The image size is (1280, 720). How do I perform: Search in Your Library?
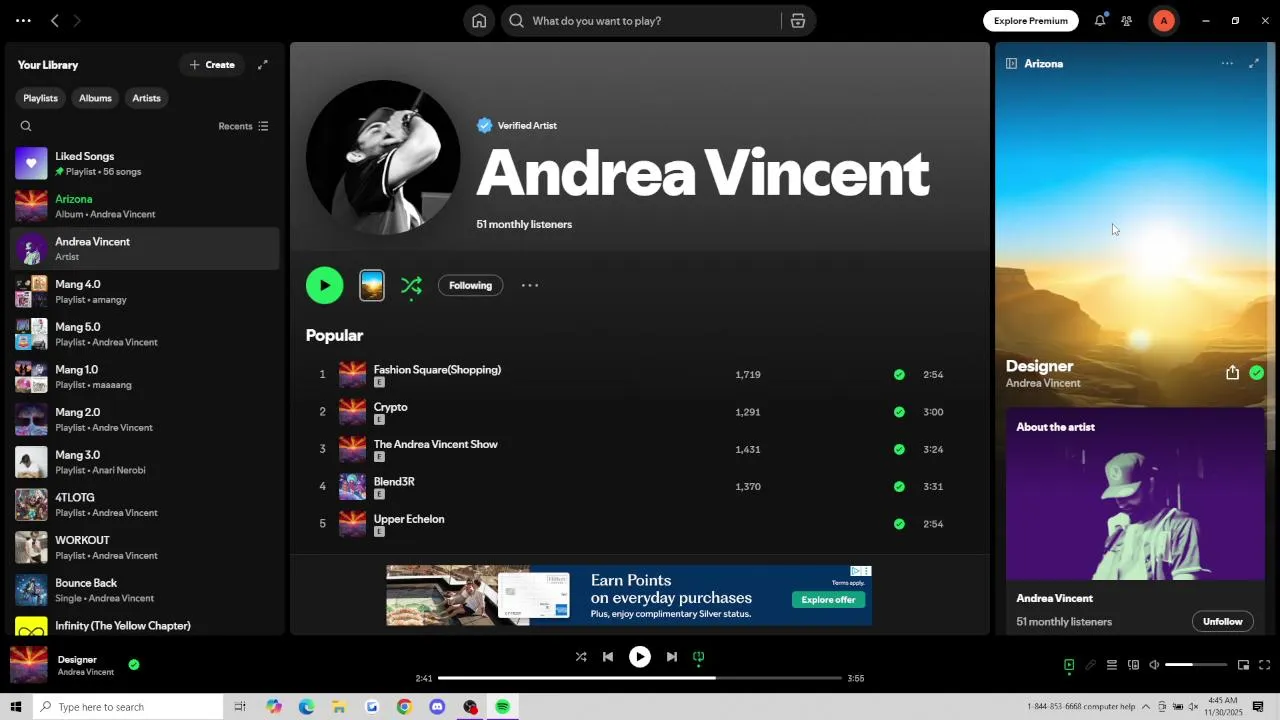[26, 126]
